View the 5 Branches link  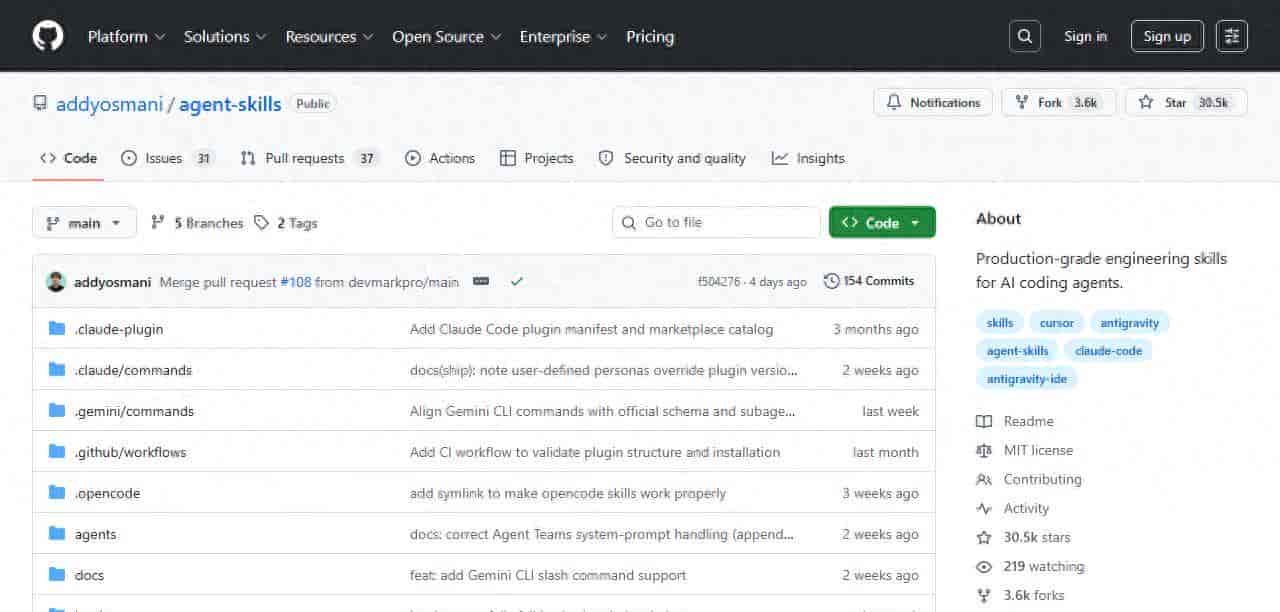pyautogui.click(x=197, y=223)
